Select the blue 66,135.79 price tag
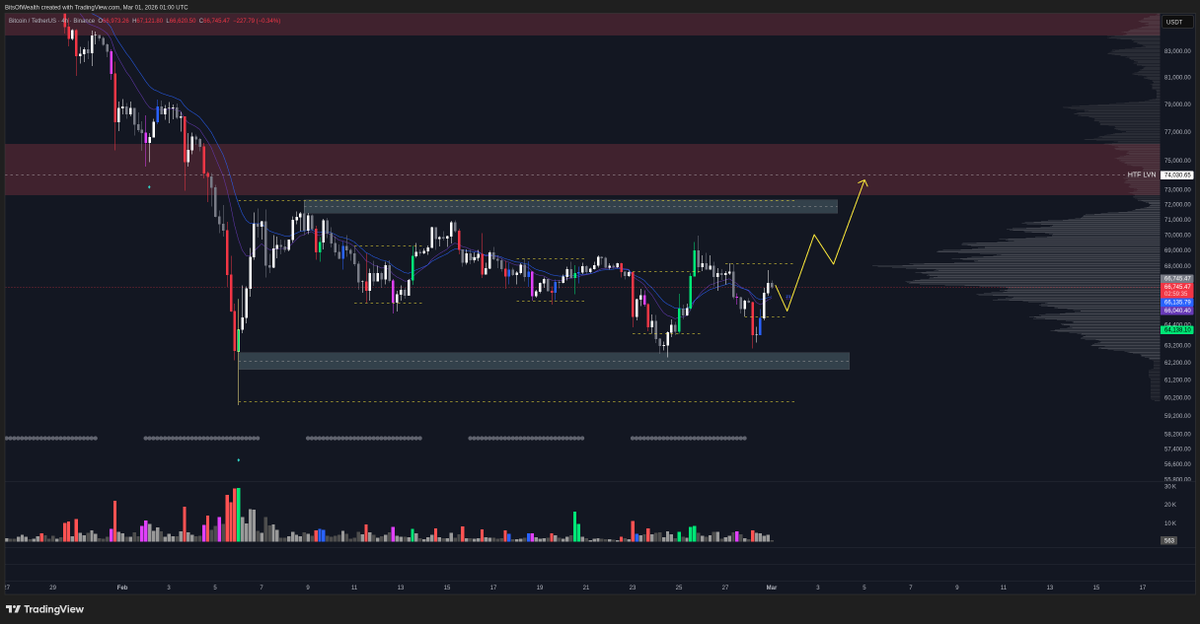Screen dimensions: 1200x624 [x=1175, y=301]
